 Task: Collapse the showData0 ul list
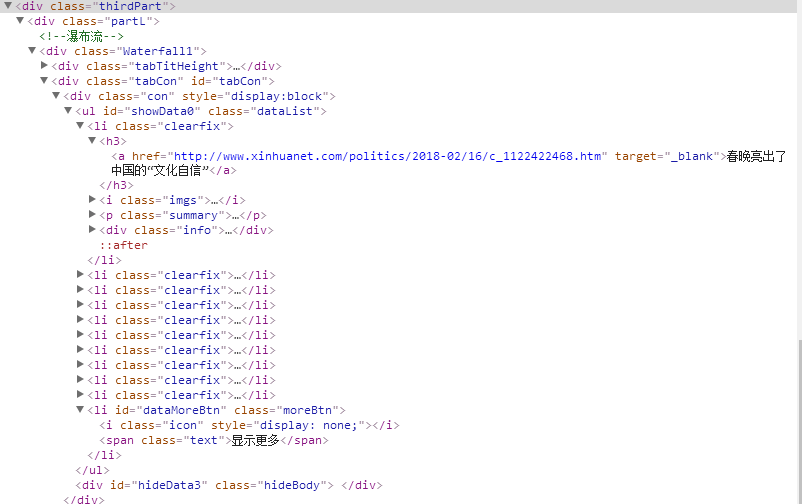tap(68, 111)
